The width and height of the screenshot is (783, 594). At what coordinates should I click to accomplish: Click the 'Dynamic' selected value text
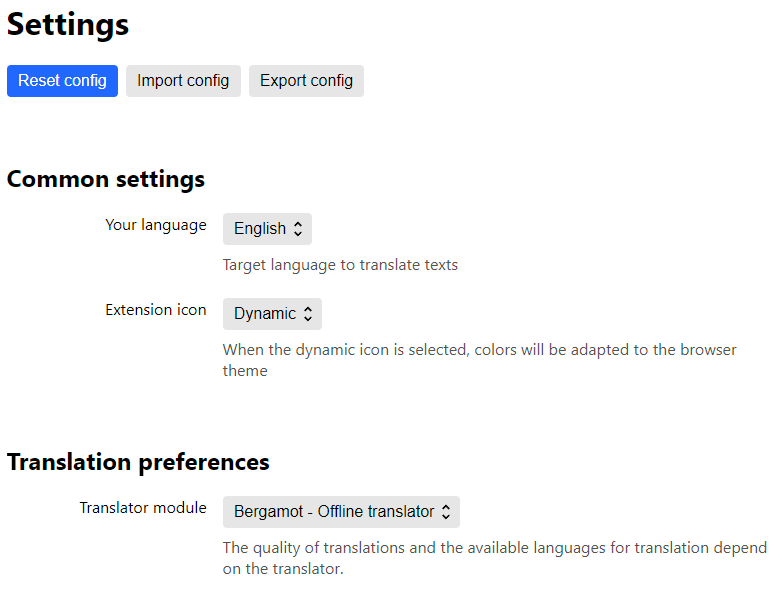click(264, 314)
